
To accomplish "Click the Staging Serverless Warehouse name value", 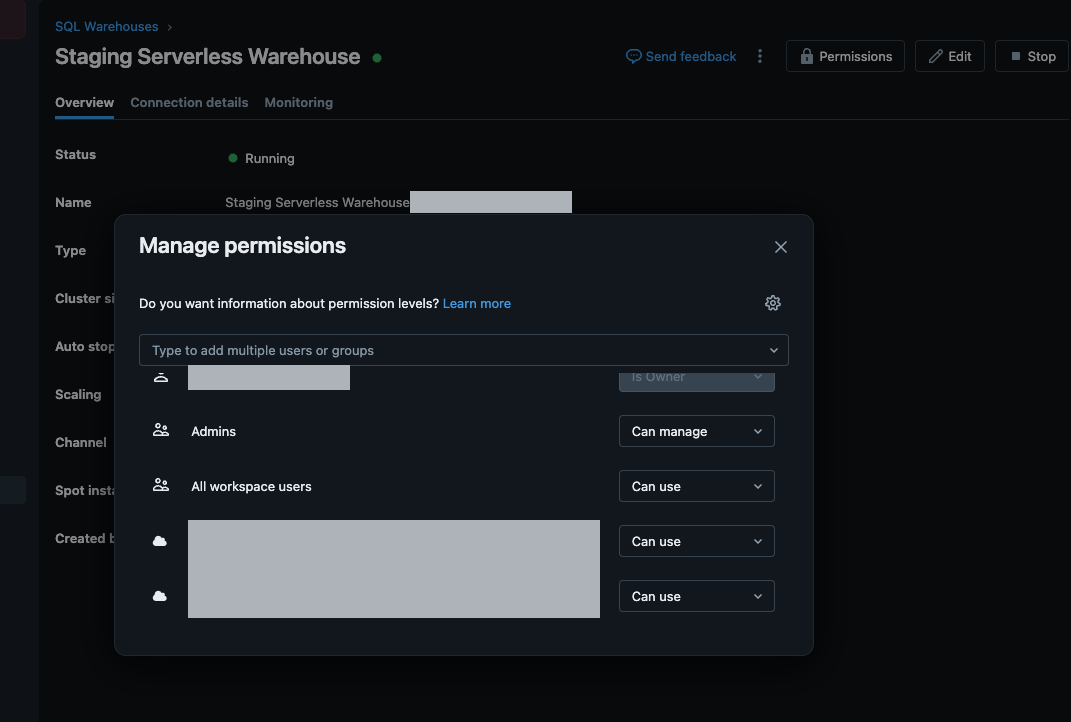I will [317, 202].
